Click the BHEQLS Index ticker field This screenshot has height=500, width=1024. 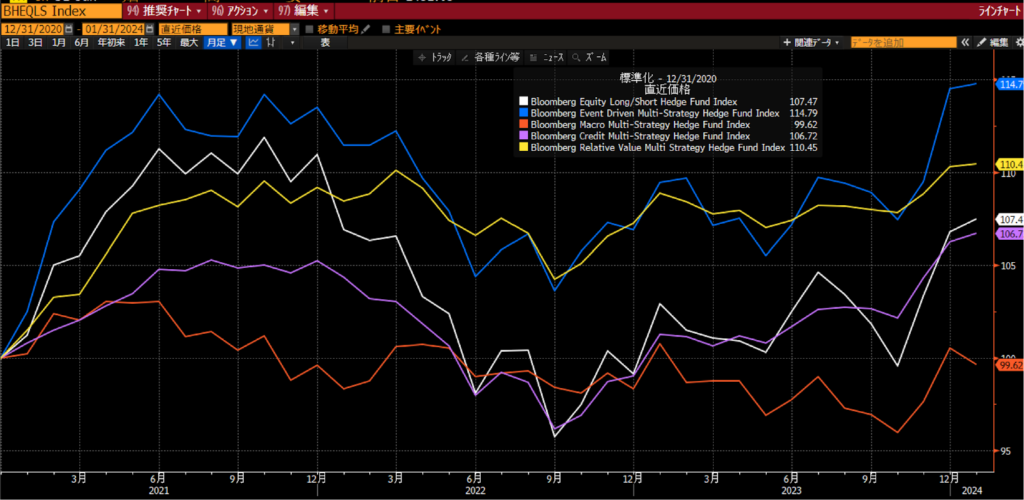(x=61, y=11)
